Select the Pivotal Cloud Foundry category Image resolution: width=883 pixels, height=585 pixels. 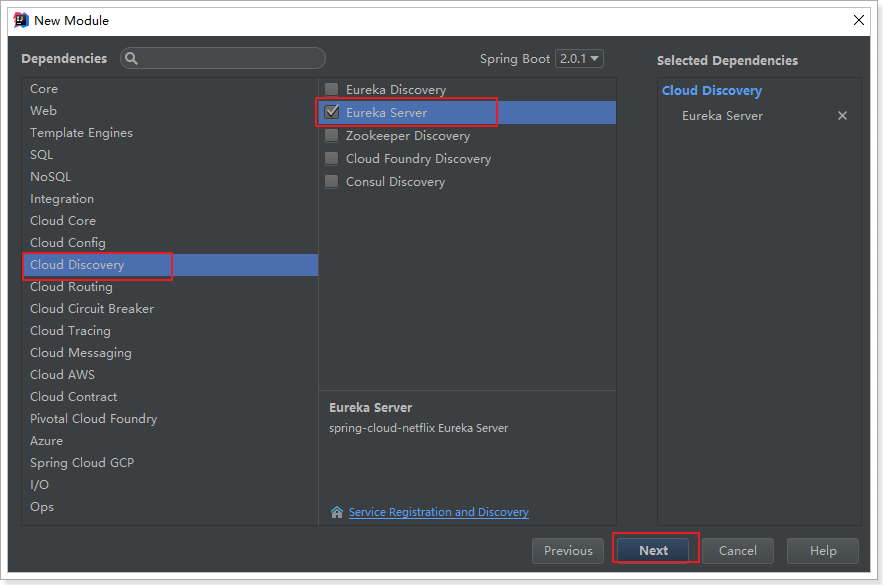(170, 418)
